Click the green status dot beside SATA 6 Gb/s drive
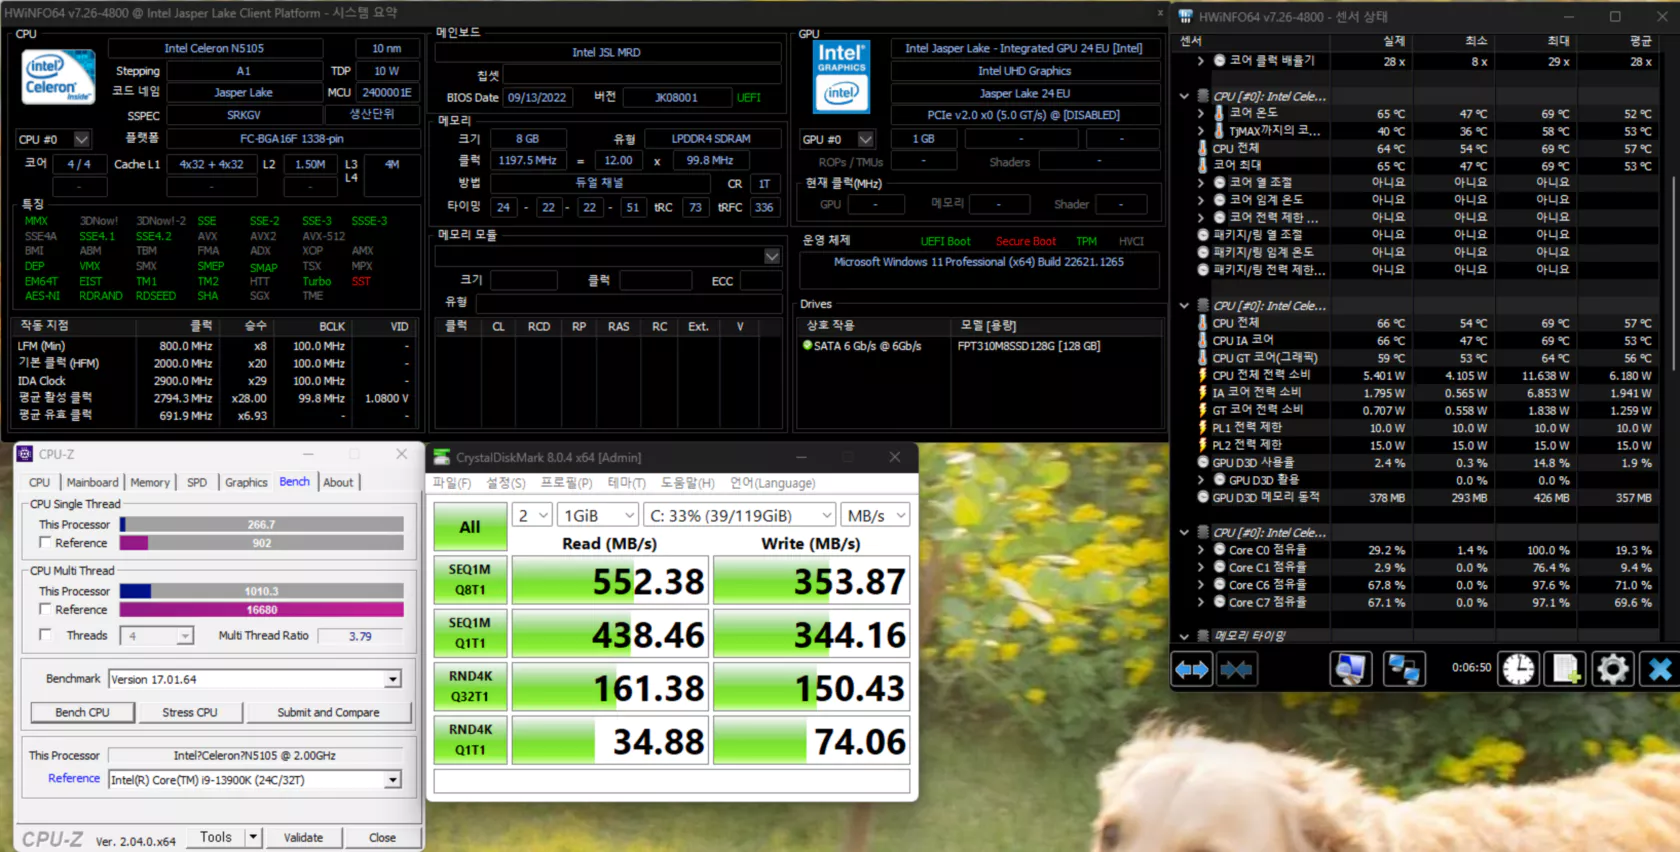This screenshot has height=852, width=1680. coord(808,346)
